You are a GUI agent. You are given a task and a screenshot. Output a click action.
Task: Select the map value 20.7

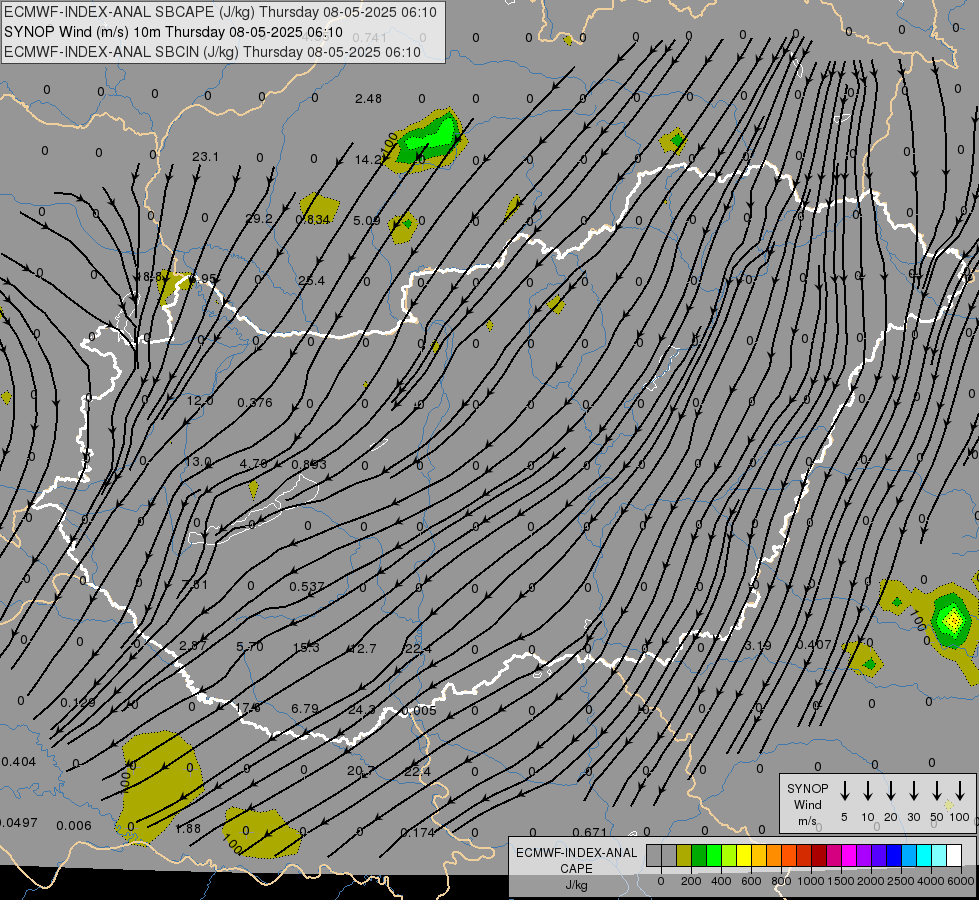pos(361,771)
